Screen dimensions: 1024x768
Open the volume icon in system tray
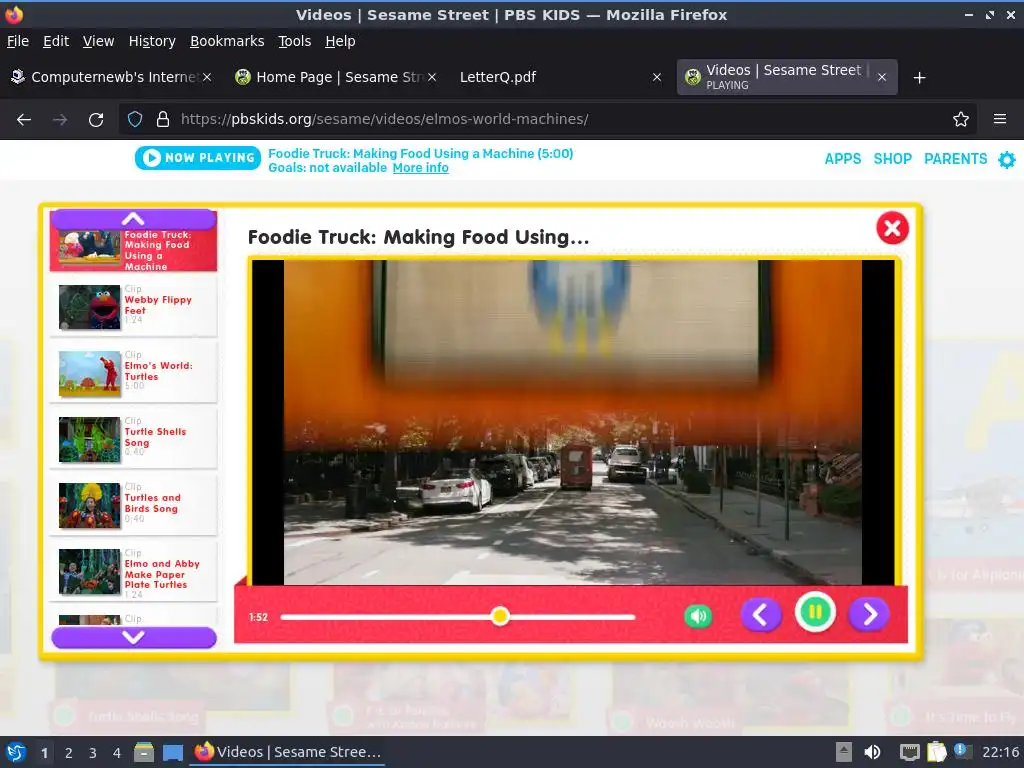[x=872, y=752]
